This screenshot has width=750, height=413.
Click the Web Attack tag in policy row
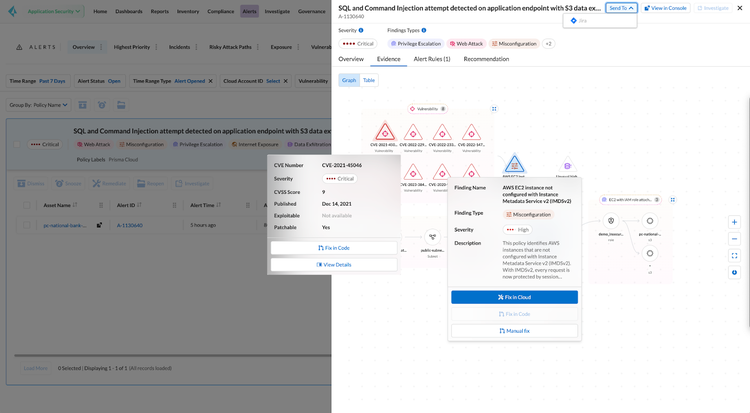click(x=93, y=144)
